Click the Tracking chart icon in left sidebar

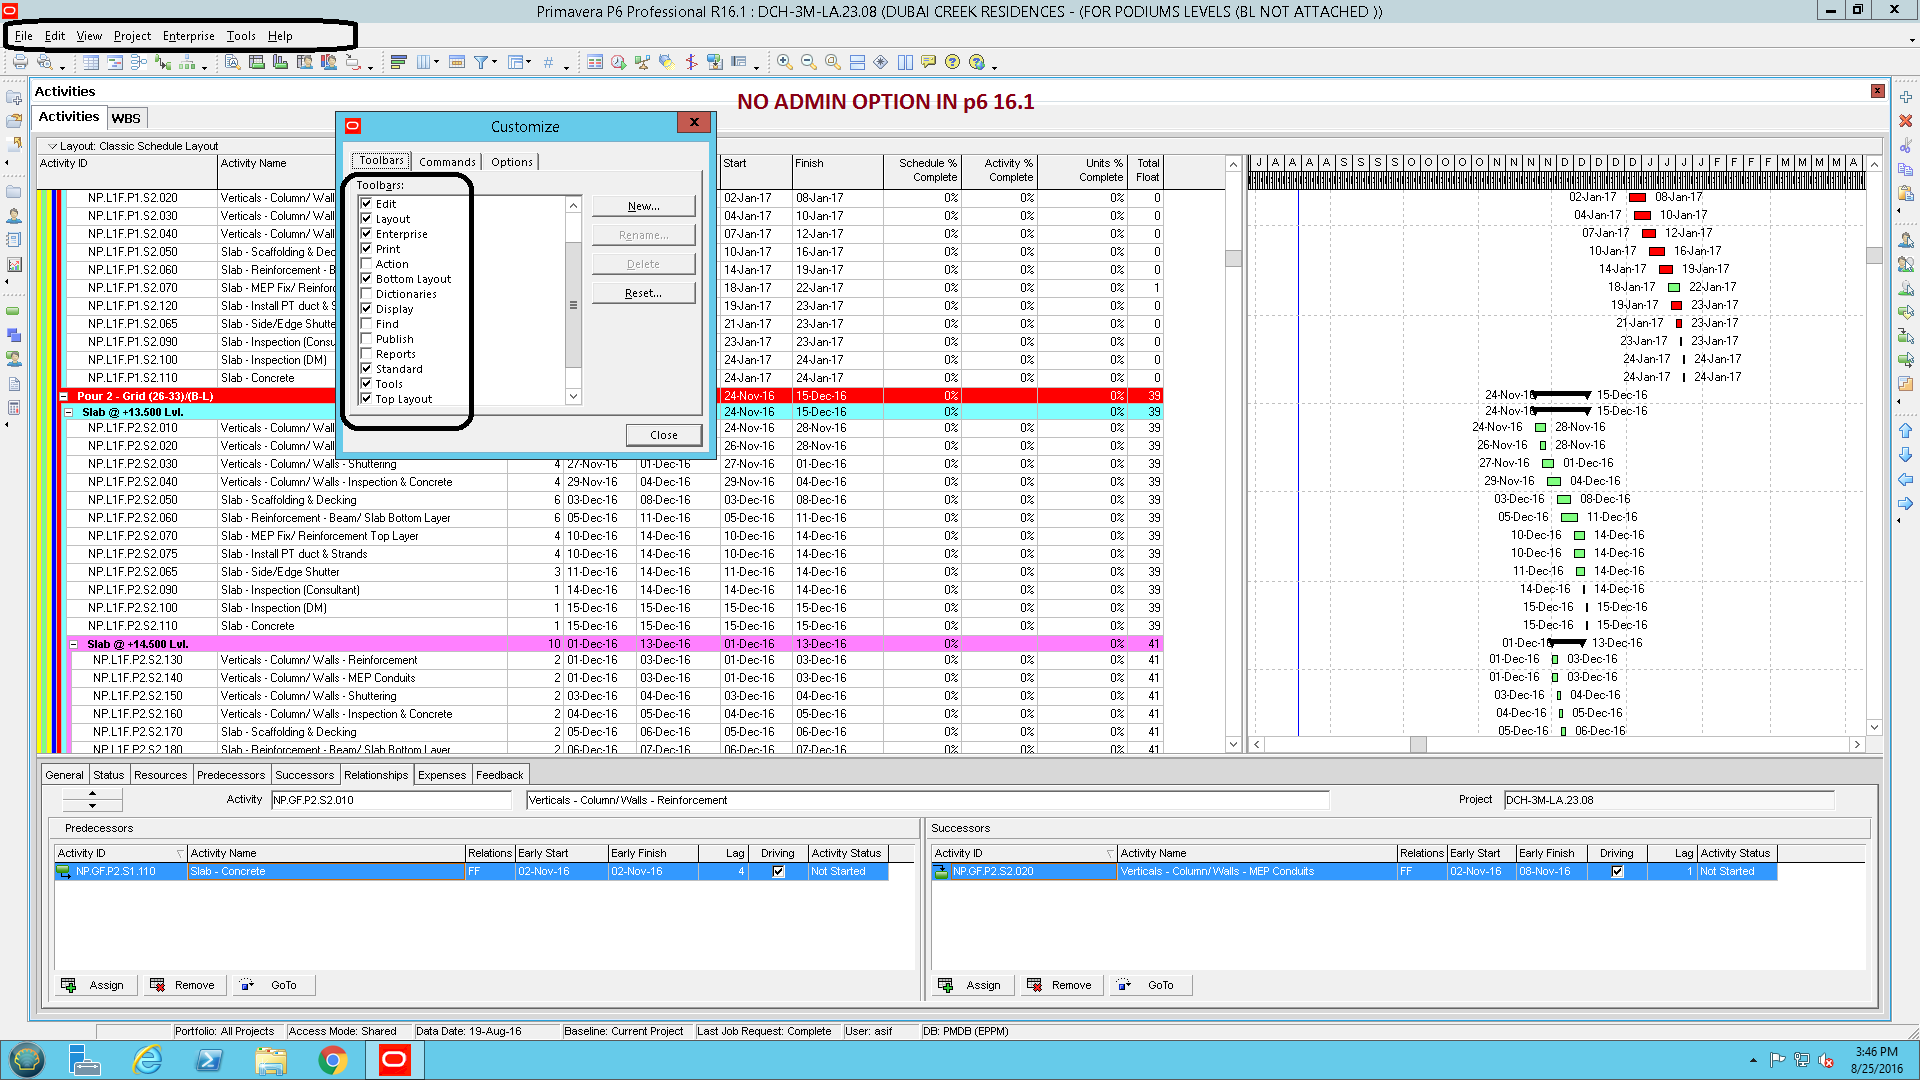pyautogui.click(x=14, y=264)
